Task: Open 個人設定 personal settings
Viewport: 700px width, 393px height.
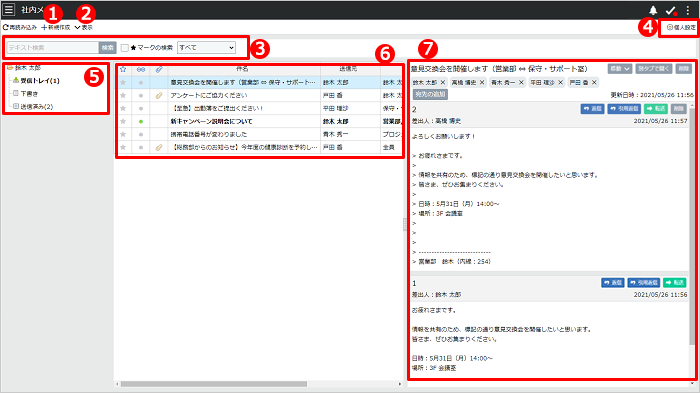Action: pos(681,27)
